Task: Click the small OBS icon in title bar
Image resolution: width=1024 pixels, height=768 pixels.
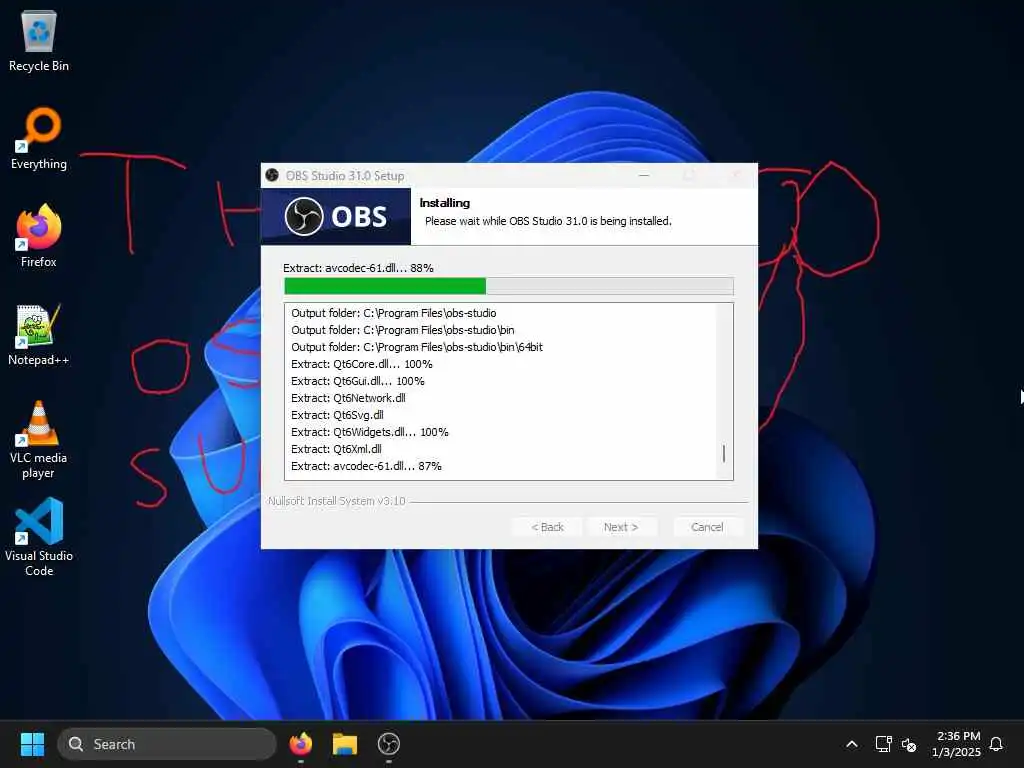Action: click(x=272, y=175)
